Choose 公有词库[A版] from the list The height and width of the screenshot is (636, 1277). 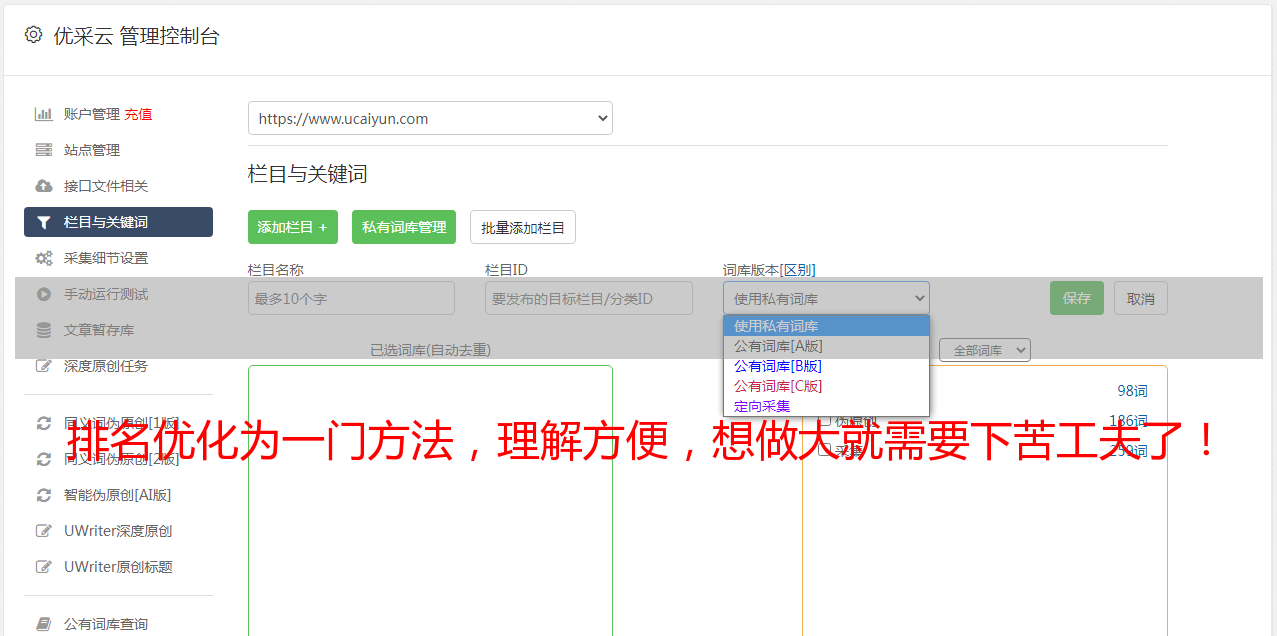826,346
